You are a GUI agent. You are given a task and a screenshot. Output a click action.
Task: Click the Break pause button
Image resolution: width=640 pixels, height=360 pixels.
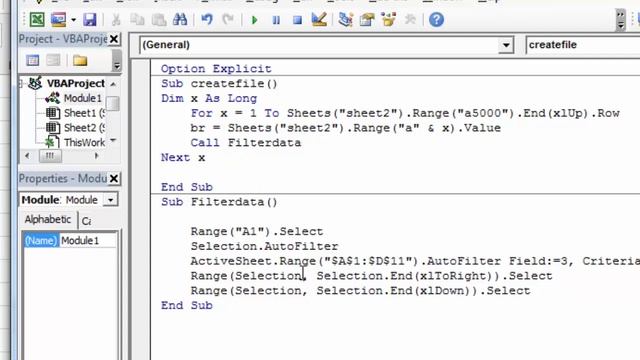pos(276,20)
